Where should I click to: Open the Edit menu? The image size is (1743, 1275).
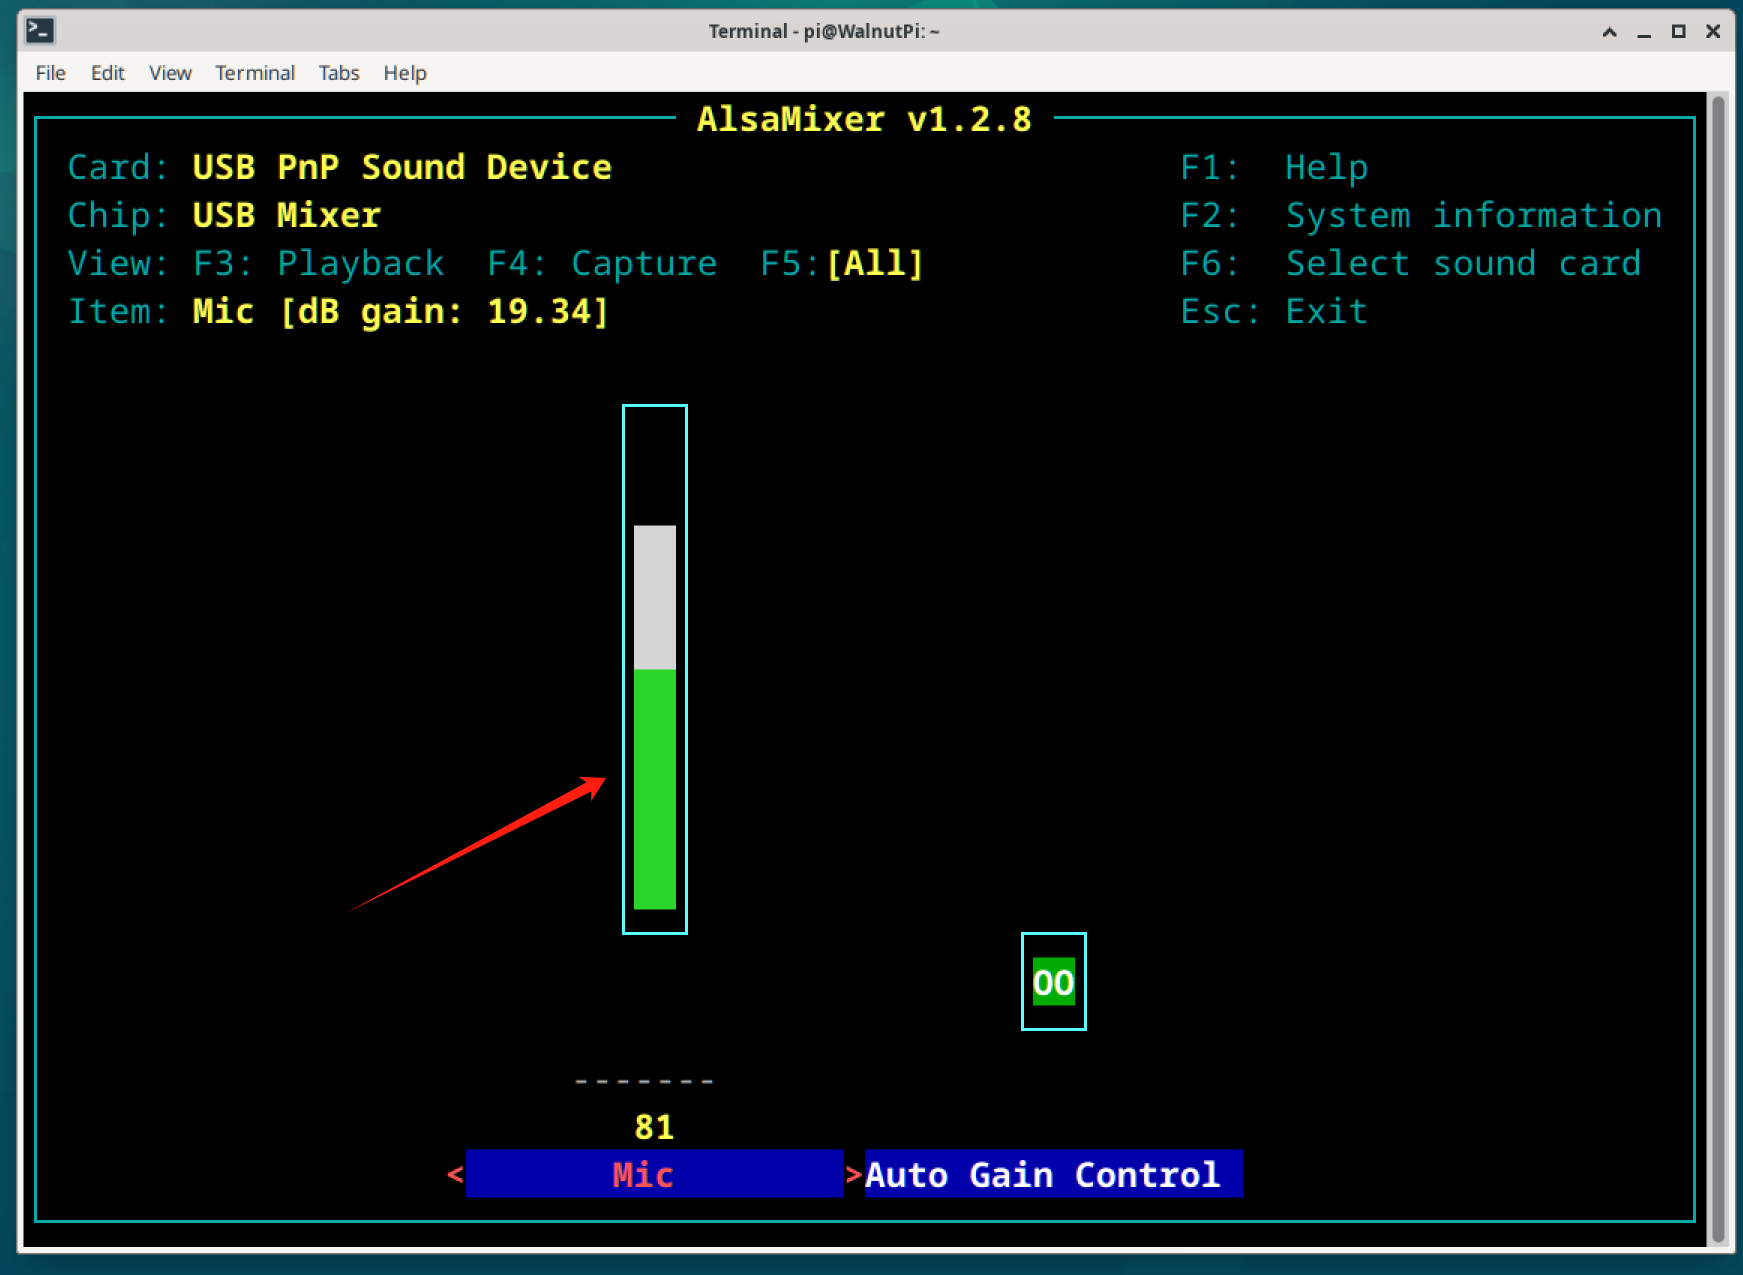click(x=107, y=73)
